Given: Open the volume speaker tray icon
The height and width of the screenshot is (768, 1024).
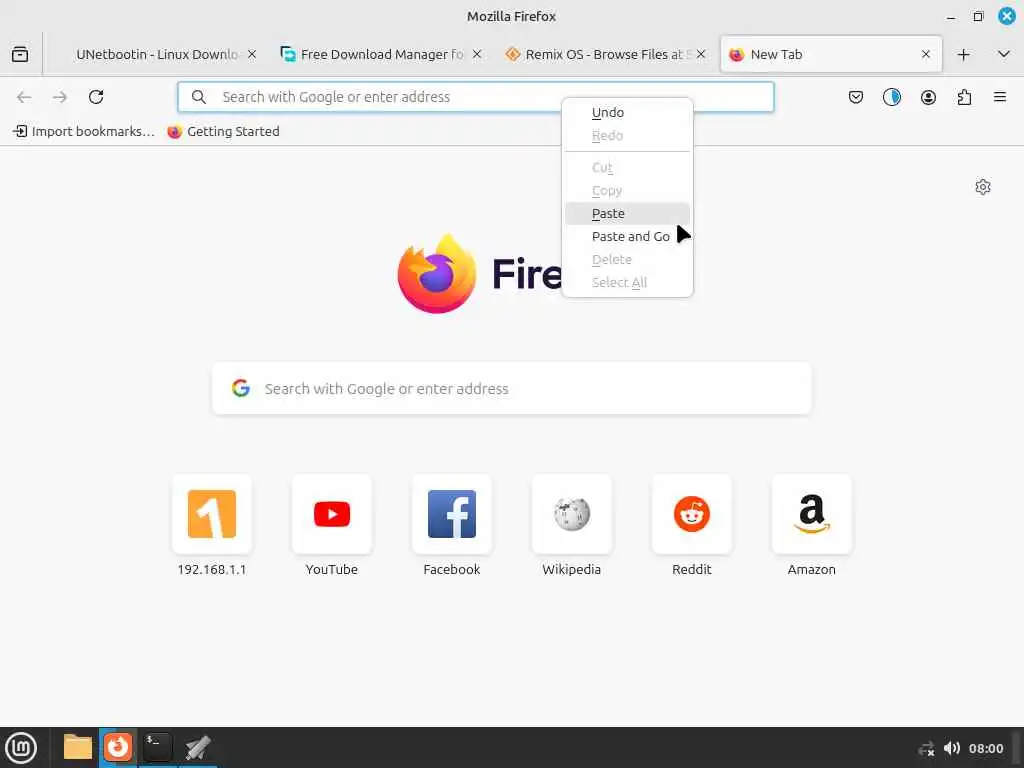Looking at the screenshot, I should tap(952, 748).
